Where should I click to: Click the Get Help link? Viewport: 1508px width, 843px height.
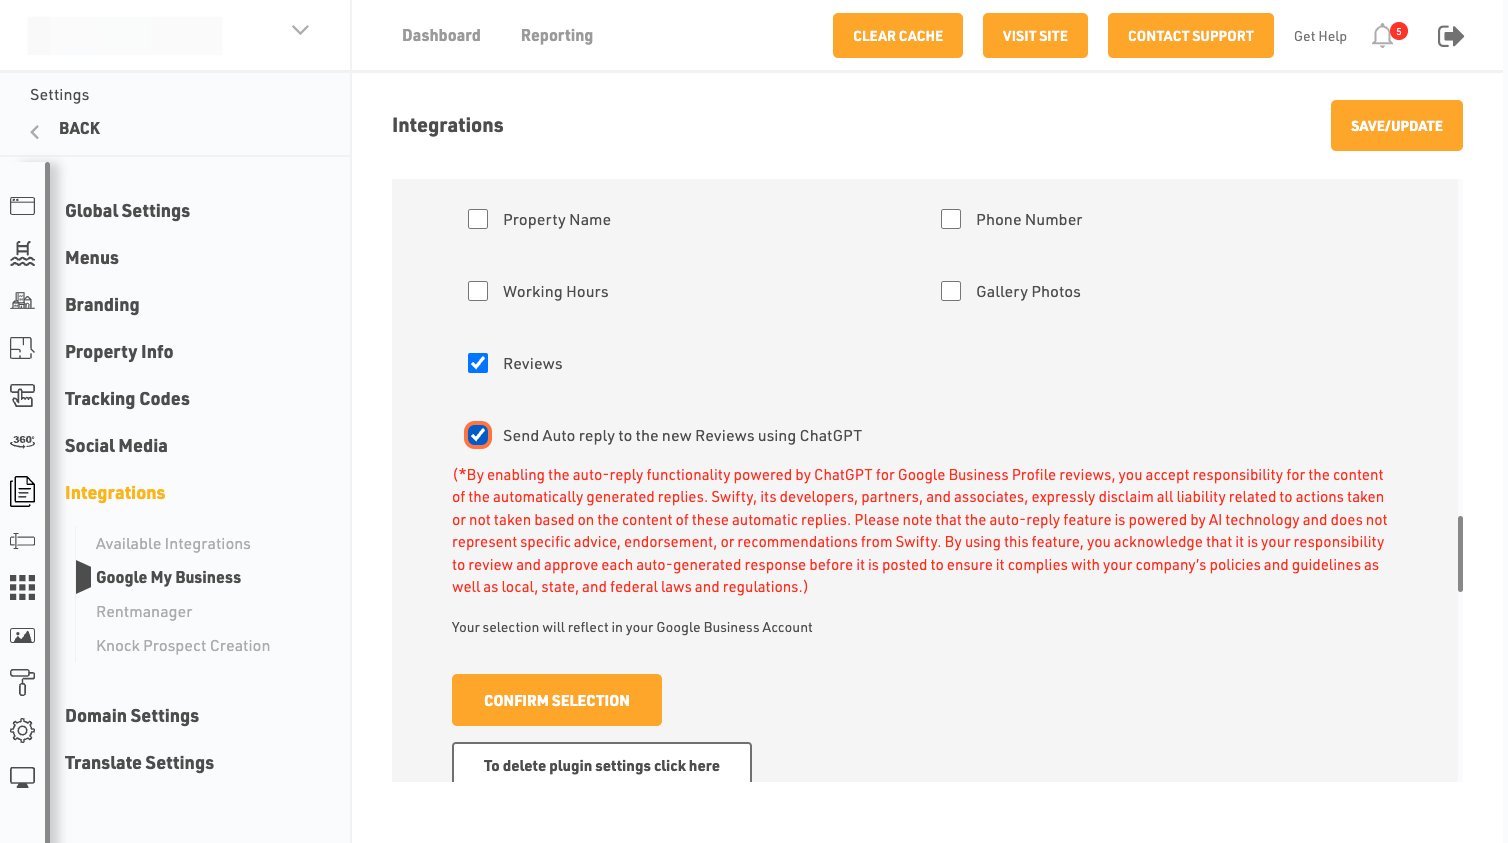coord(1320,36)
